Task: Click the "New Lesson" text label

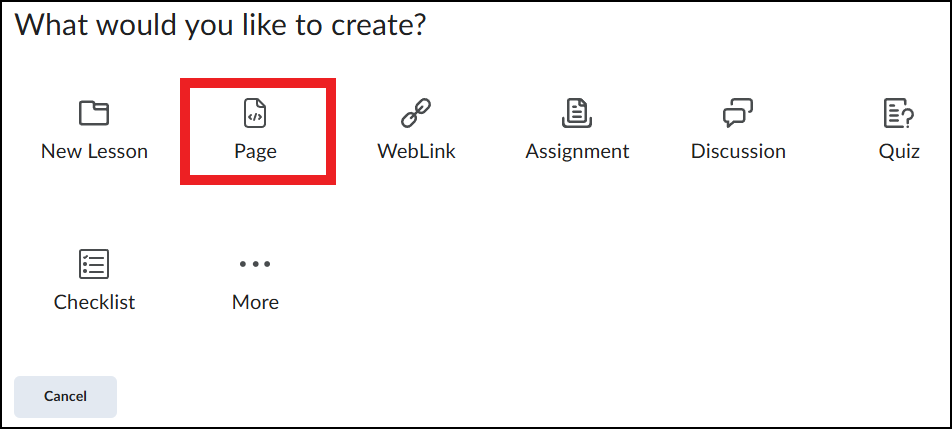Action: [x=94, y=151]
